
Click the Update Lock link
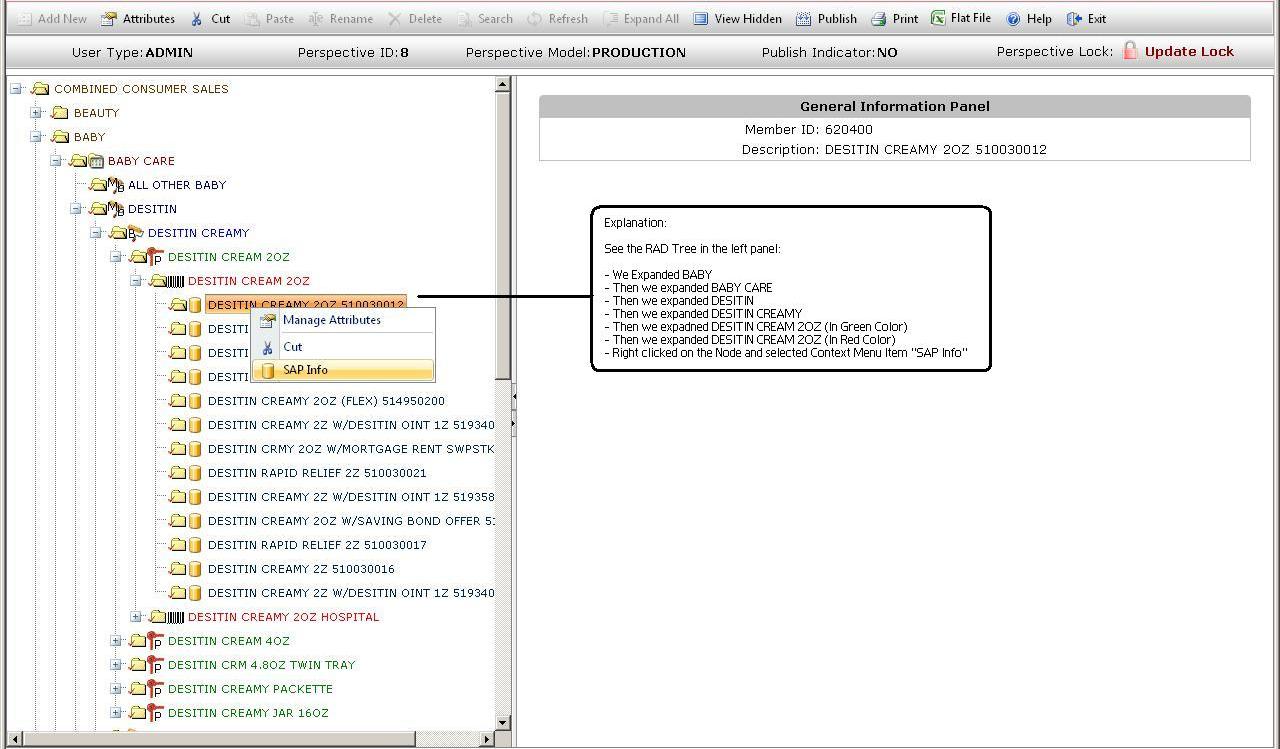(1189, 52)
